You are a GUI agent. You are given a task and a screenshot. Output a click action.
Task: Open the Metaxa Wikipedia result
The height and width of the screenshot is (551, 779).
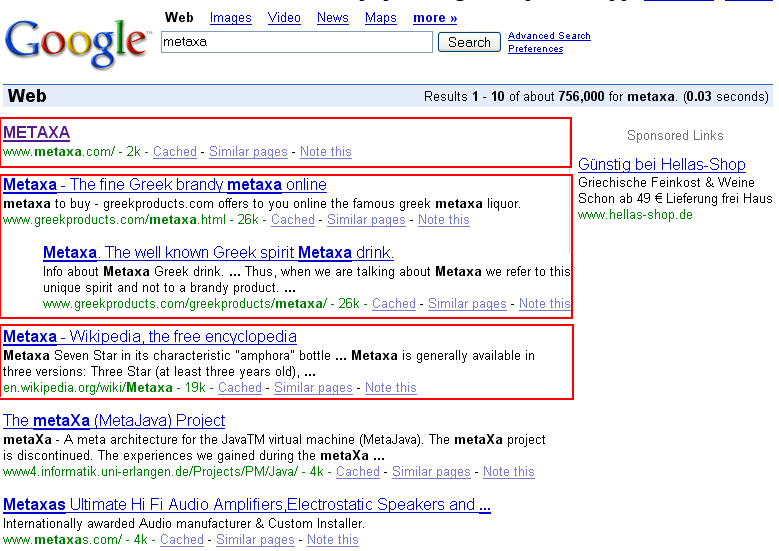[x=150, y=337]
